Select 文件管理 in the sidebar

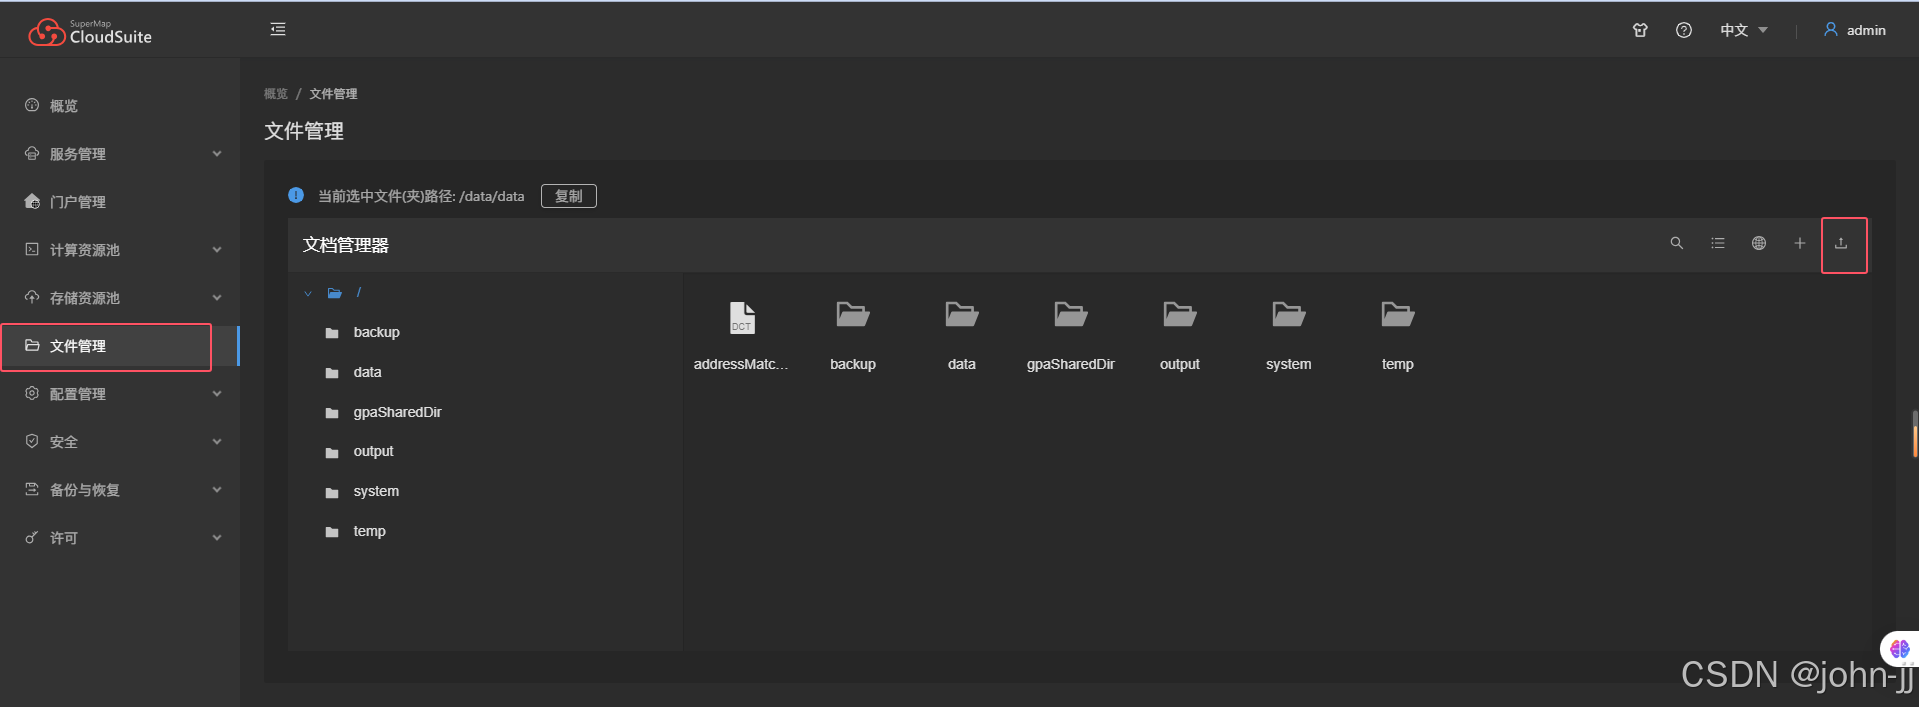120,346
